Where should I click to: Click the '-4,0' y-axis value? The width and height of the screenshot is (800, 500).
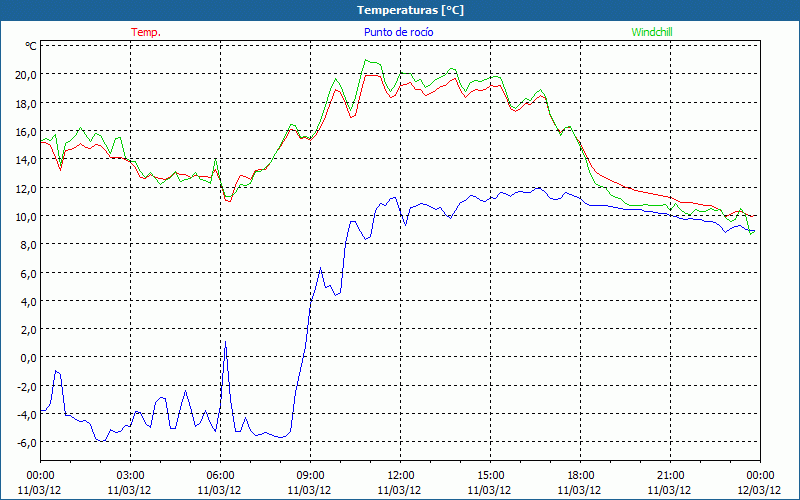click(x=28, y=415)
